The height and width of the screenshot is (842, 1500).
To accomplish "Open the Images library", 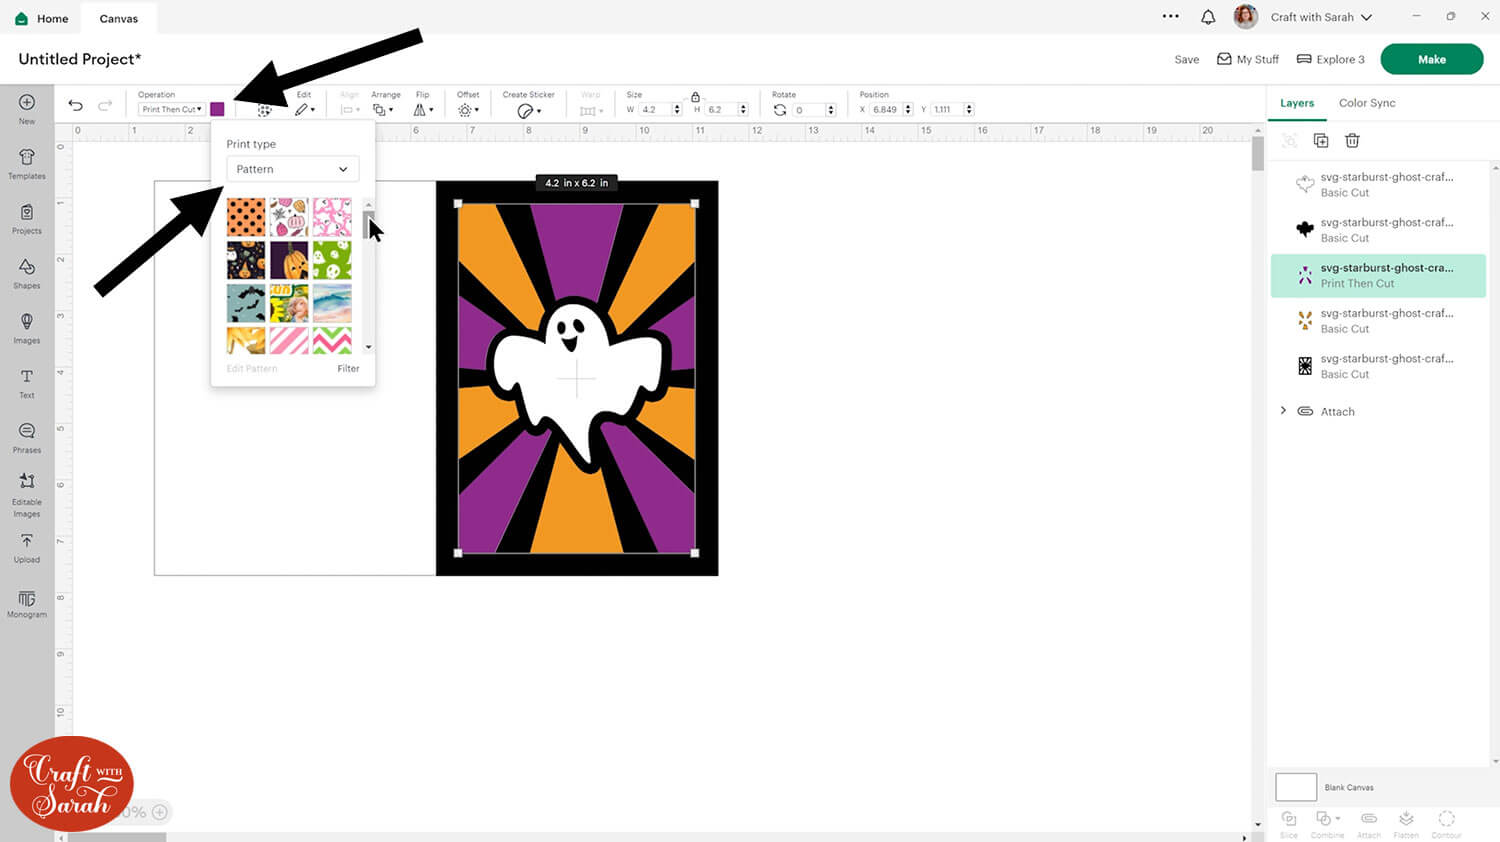I will click(x=27, y=327).
